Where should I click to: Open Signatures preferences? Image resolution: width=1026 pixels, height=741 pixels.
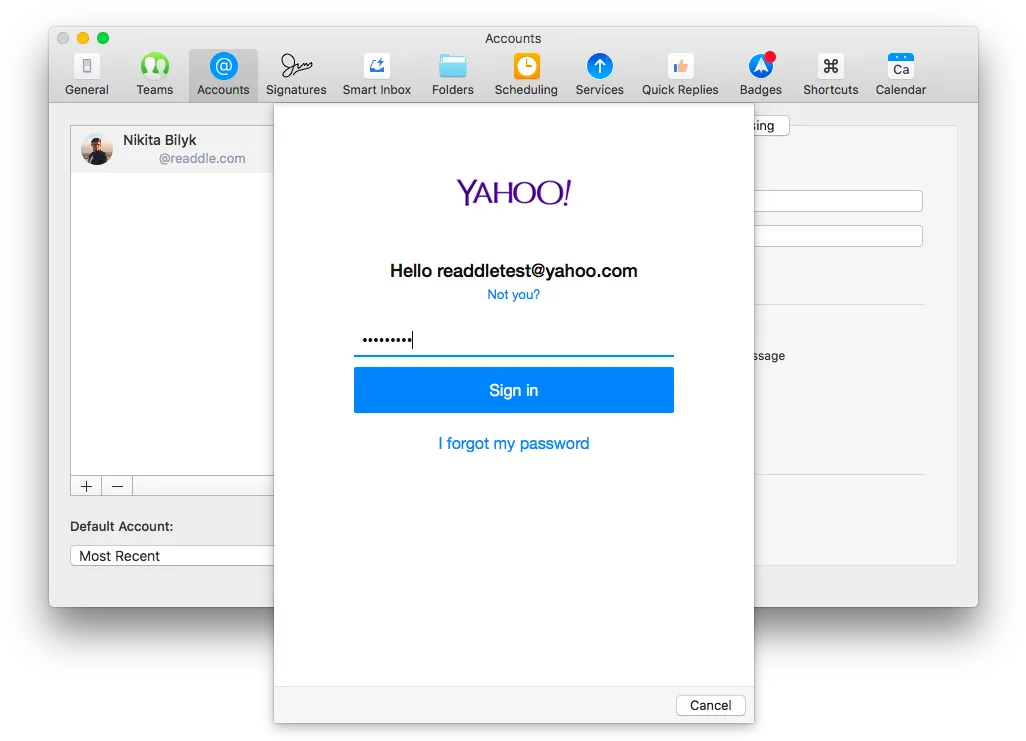(296, 75)
